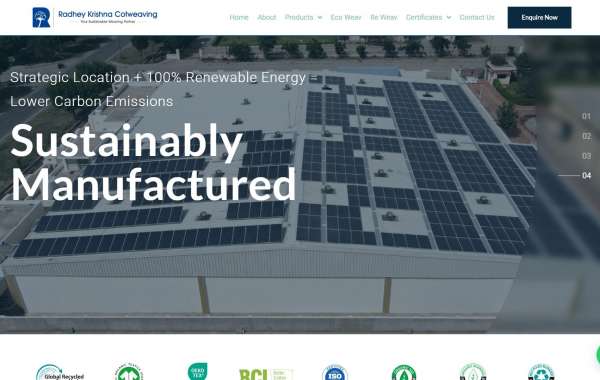Click the BCI Better Cotton logo

[x=266, y=374]
